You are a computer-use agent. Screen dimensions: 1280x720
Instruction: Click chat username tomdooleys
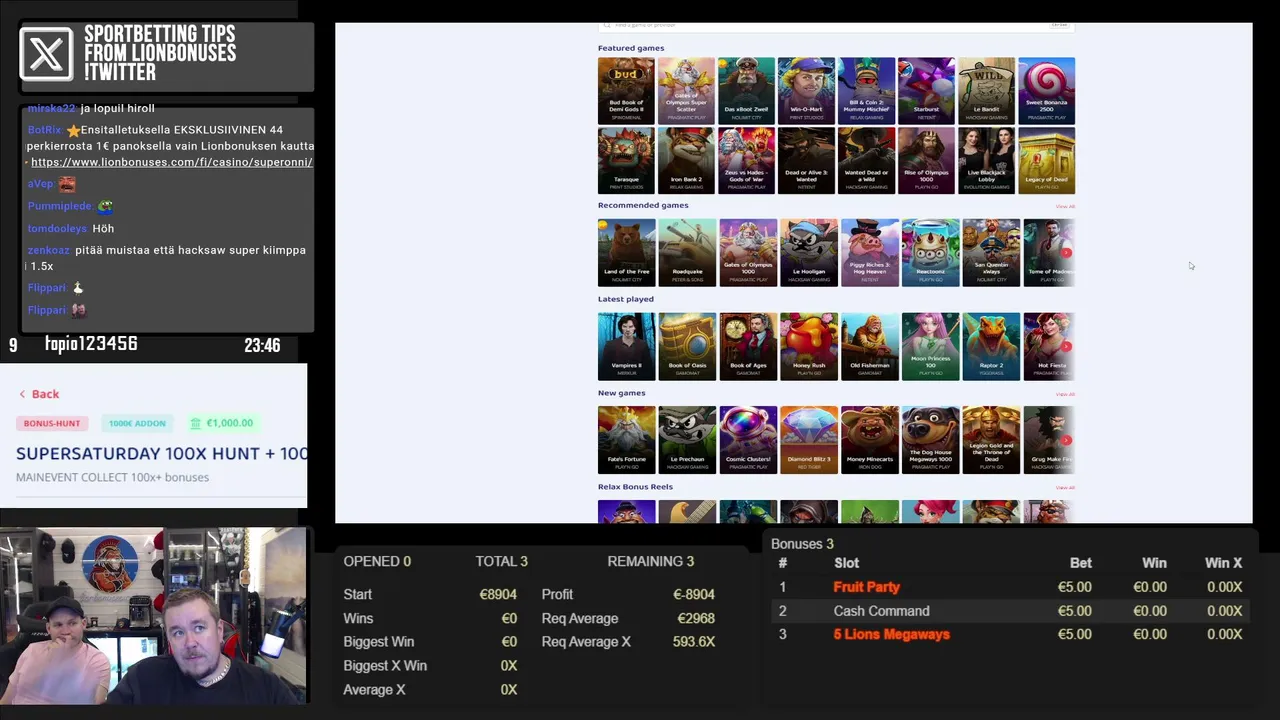pos(57,229)
